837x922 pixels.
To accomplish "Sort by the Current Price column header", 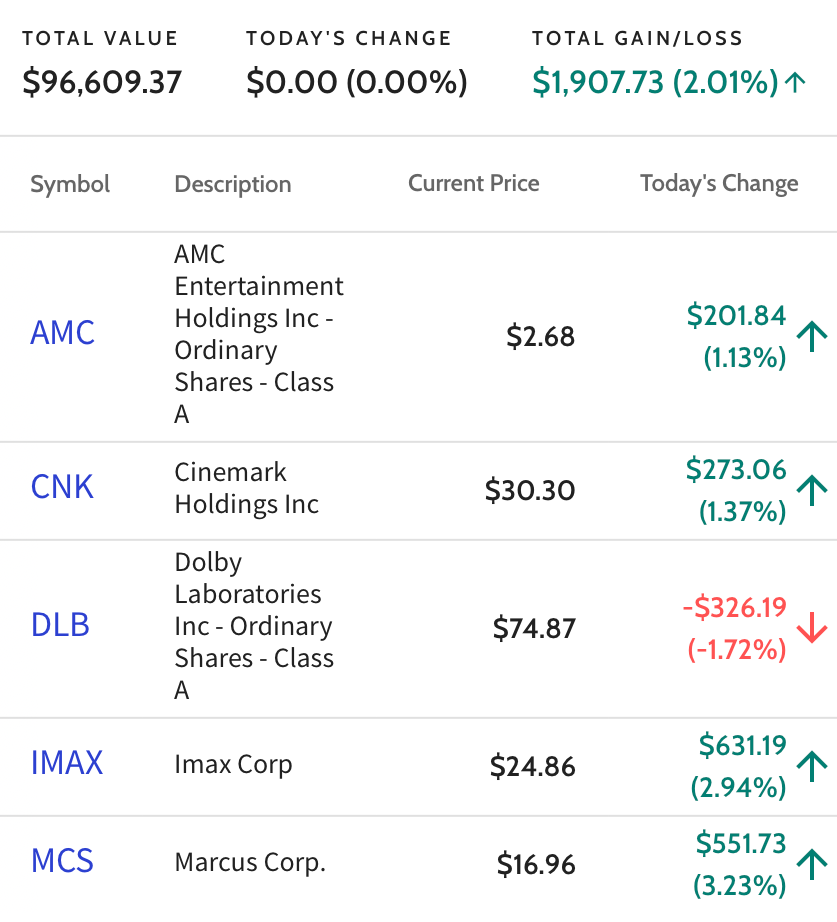I will point(473,183).
